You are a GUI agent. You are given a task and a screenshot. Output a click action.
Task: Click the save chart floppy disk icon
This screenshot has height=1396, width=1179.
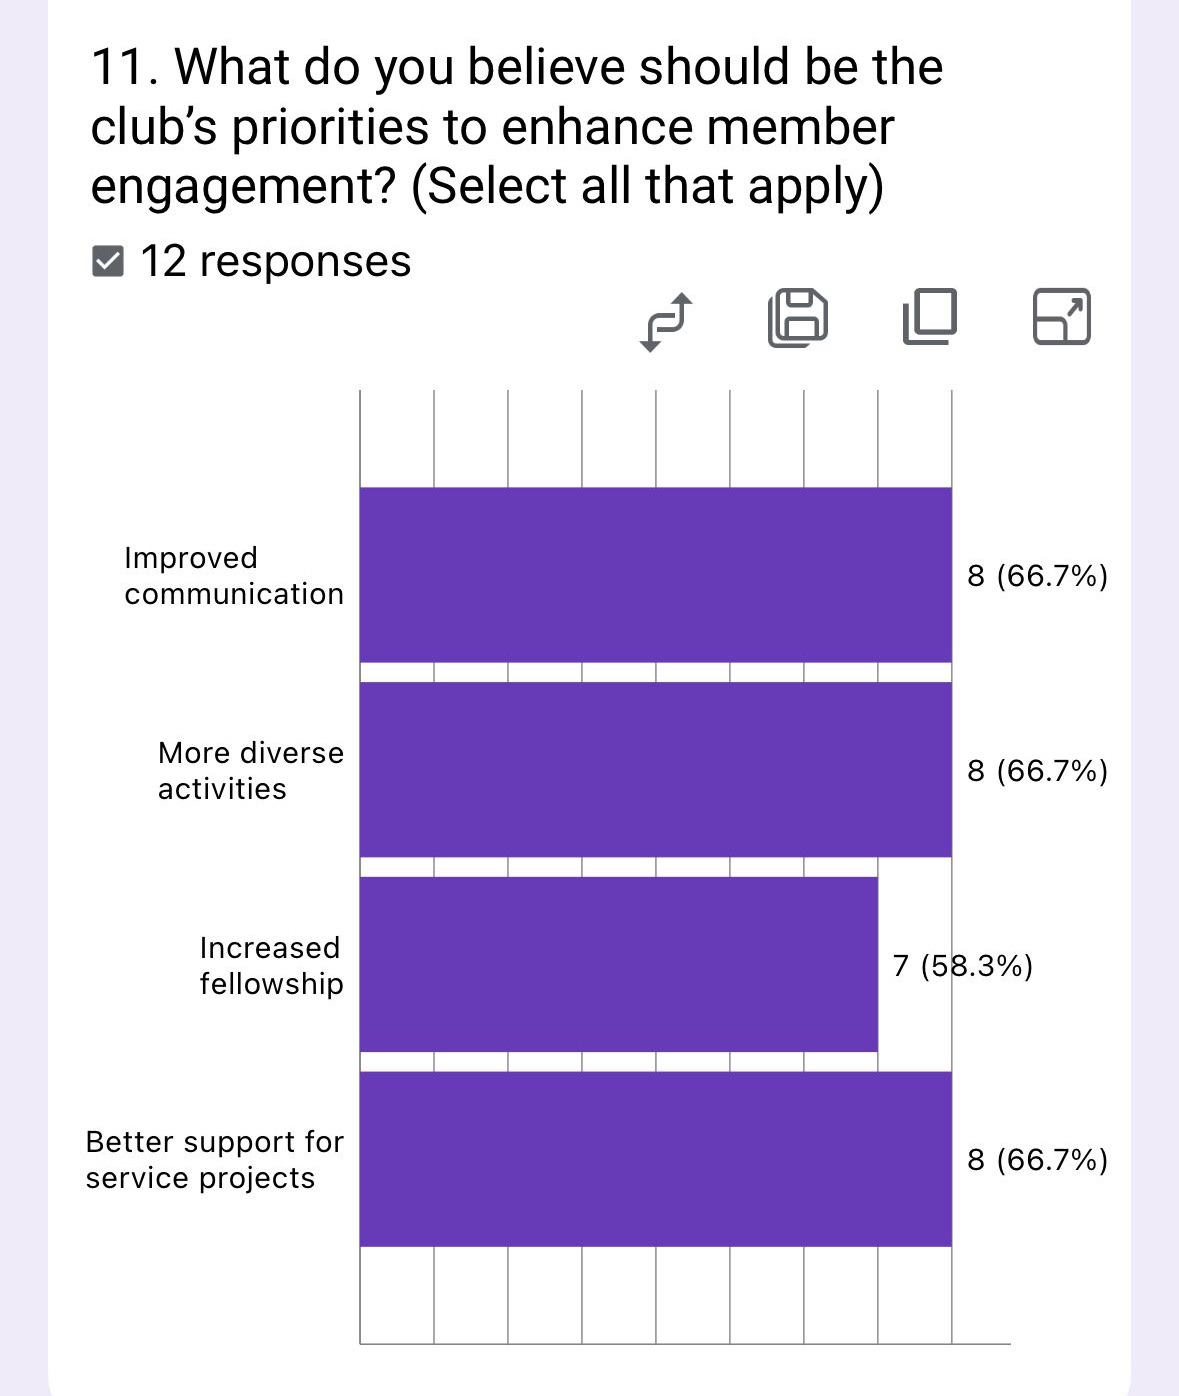[x=797, y=318]
